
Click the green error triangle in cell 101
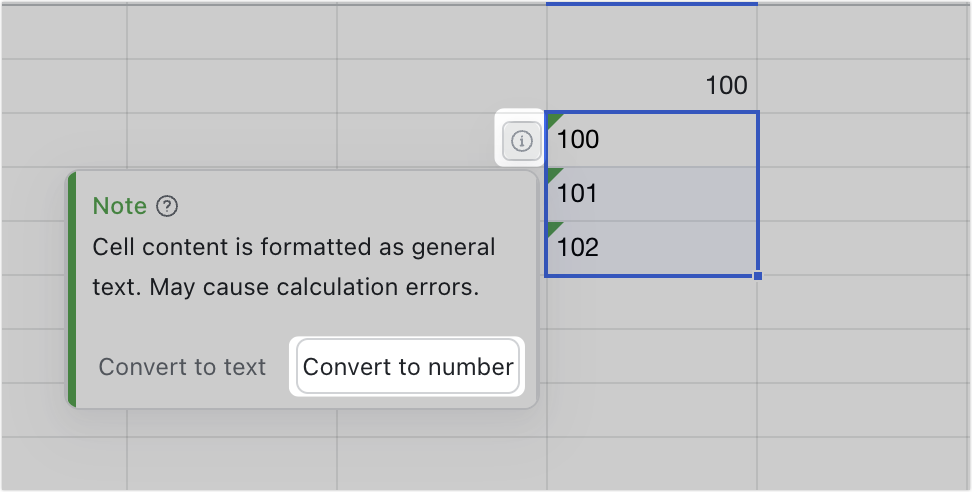point(553,174)
